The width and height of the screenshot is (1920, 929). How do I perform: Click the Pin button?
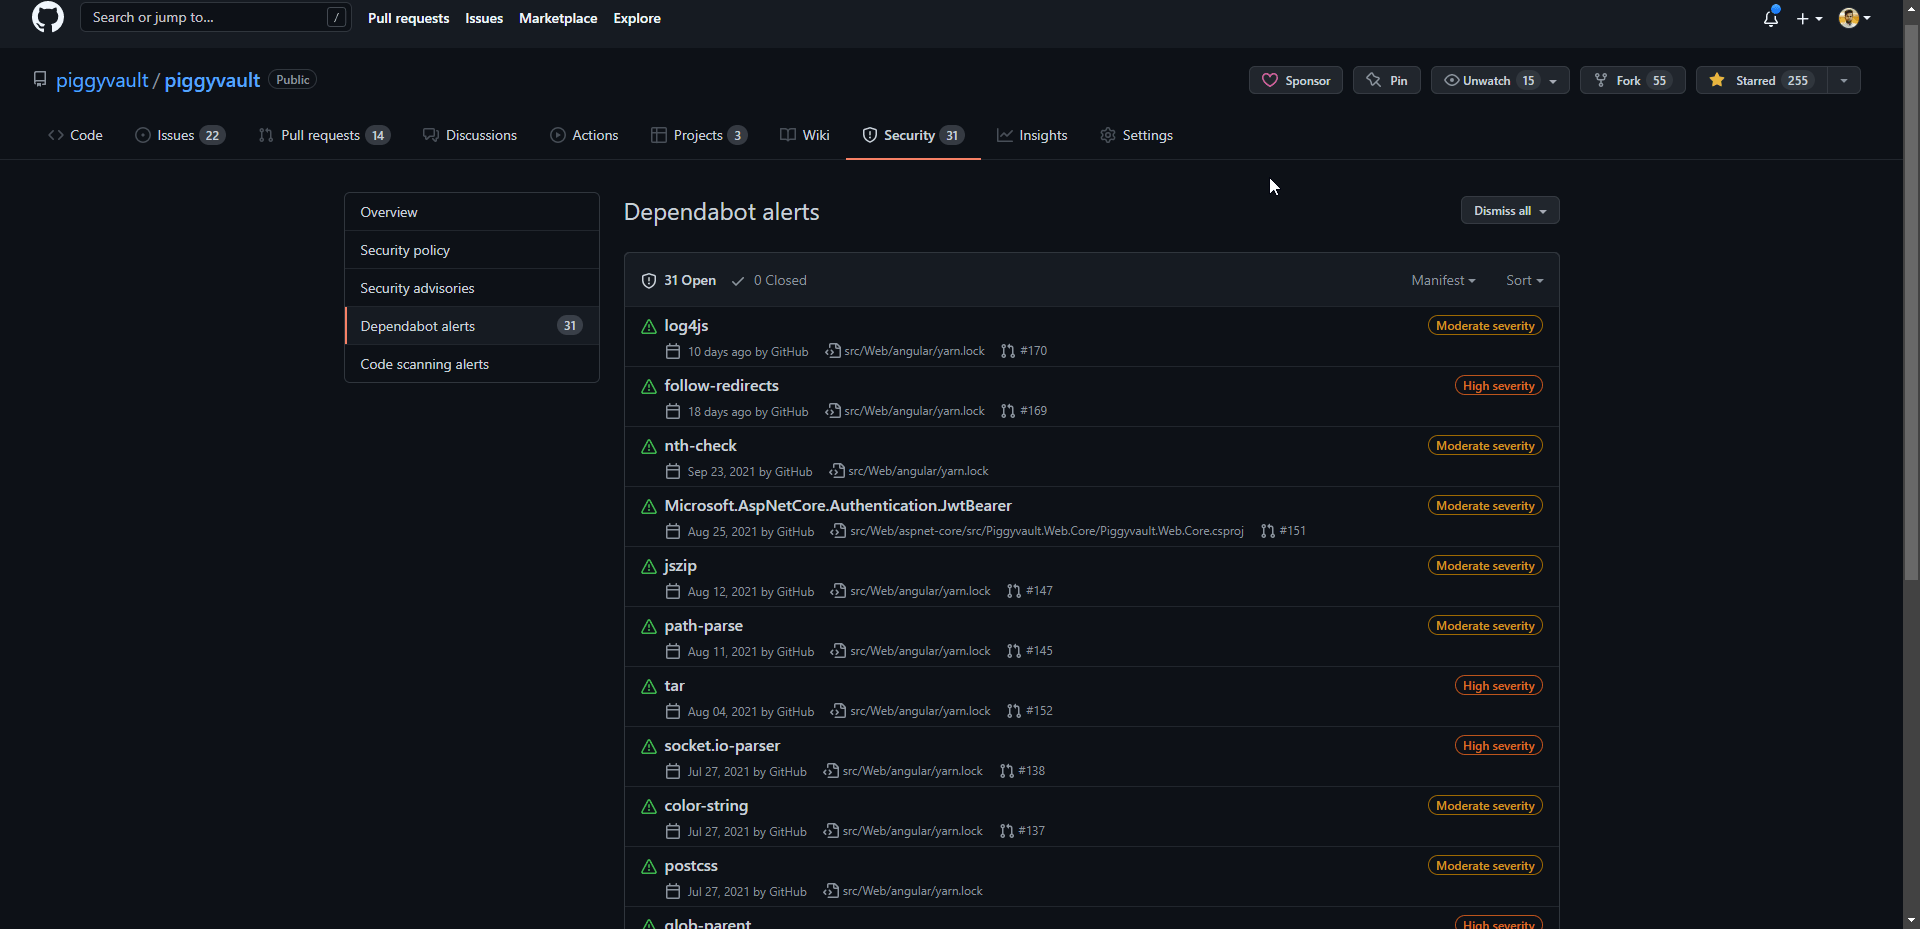pyautogui.click(x=1386, y=81)
